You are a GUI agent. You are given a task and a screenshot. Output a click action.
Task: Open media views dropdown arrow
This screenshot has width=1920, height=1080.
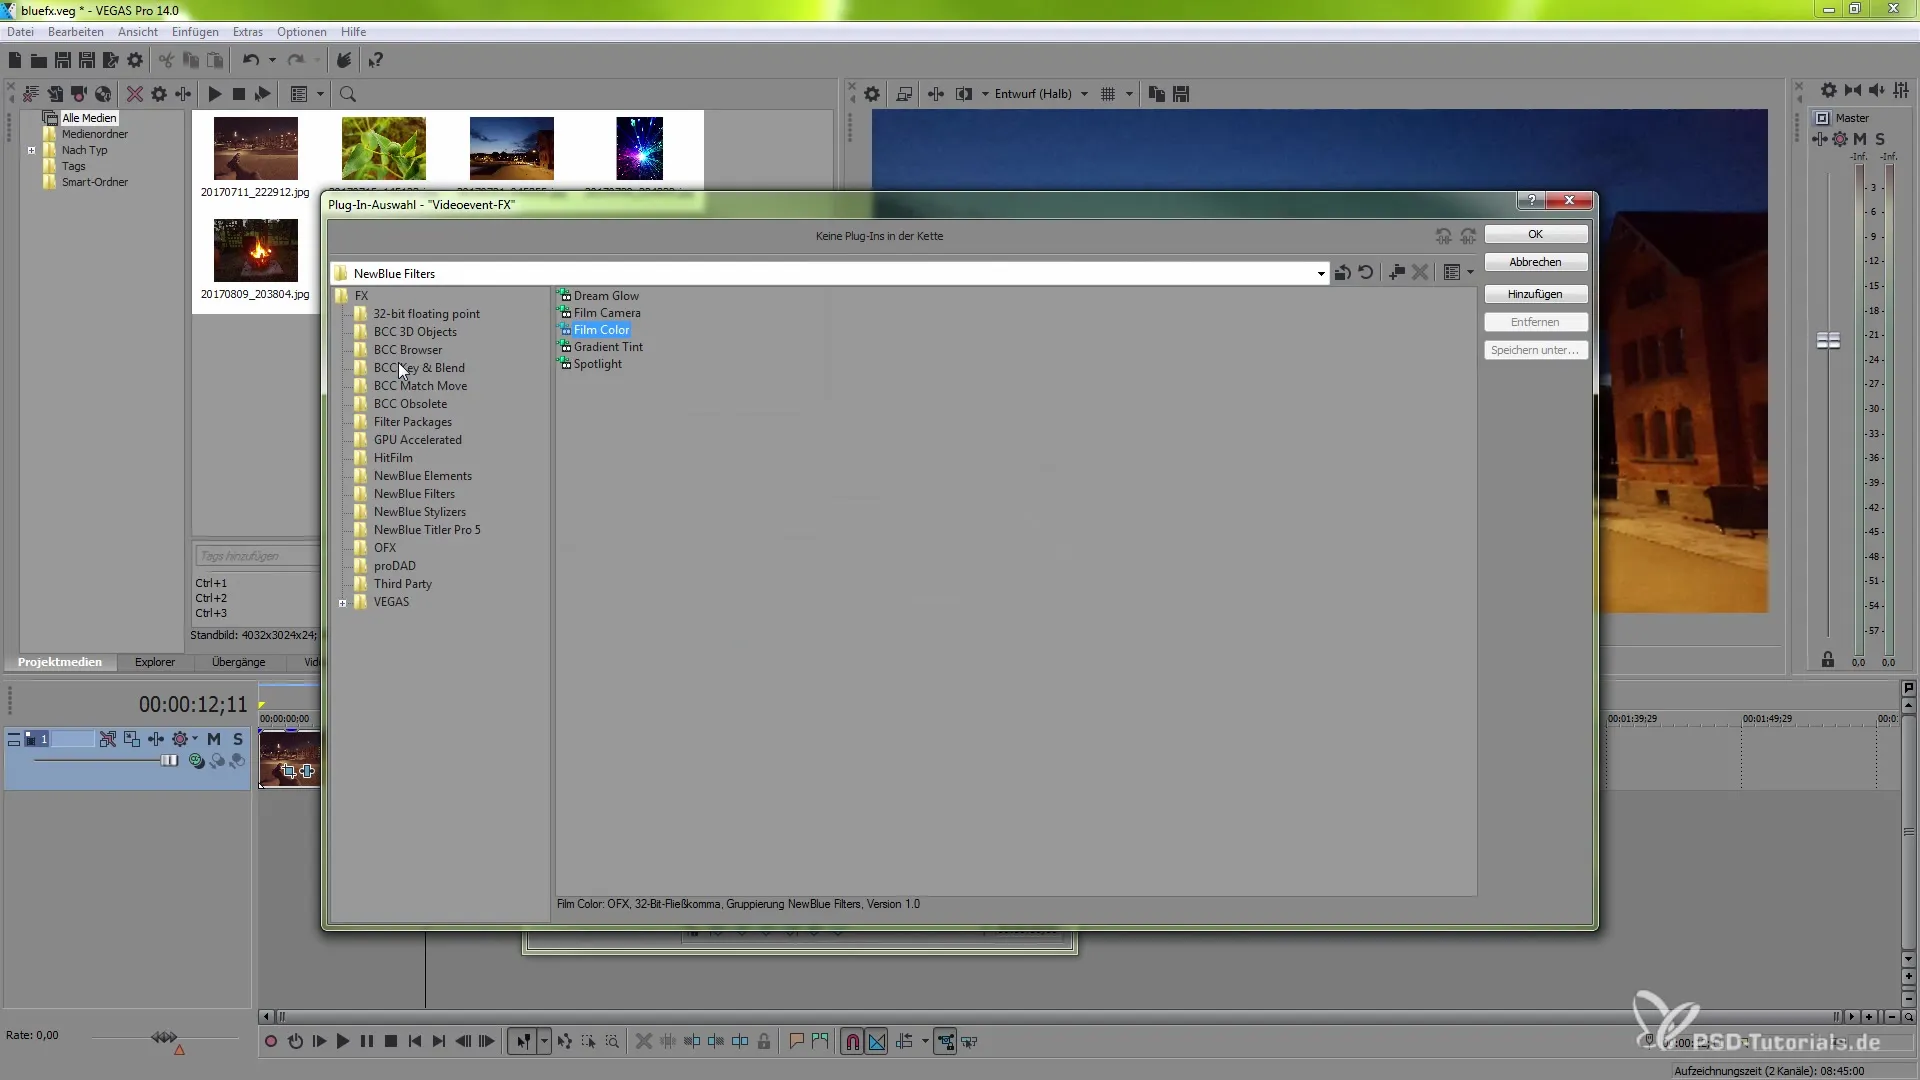click(x=320, y=94)
